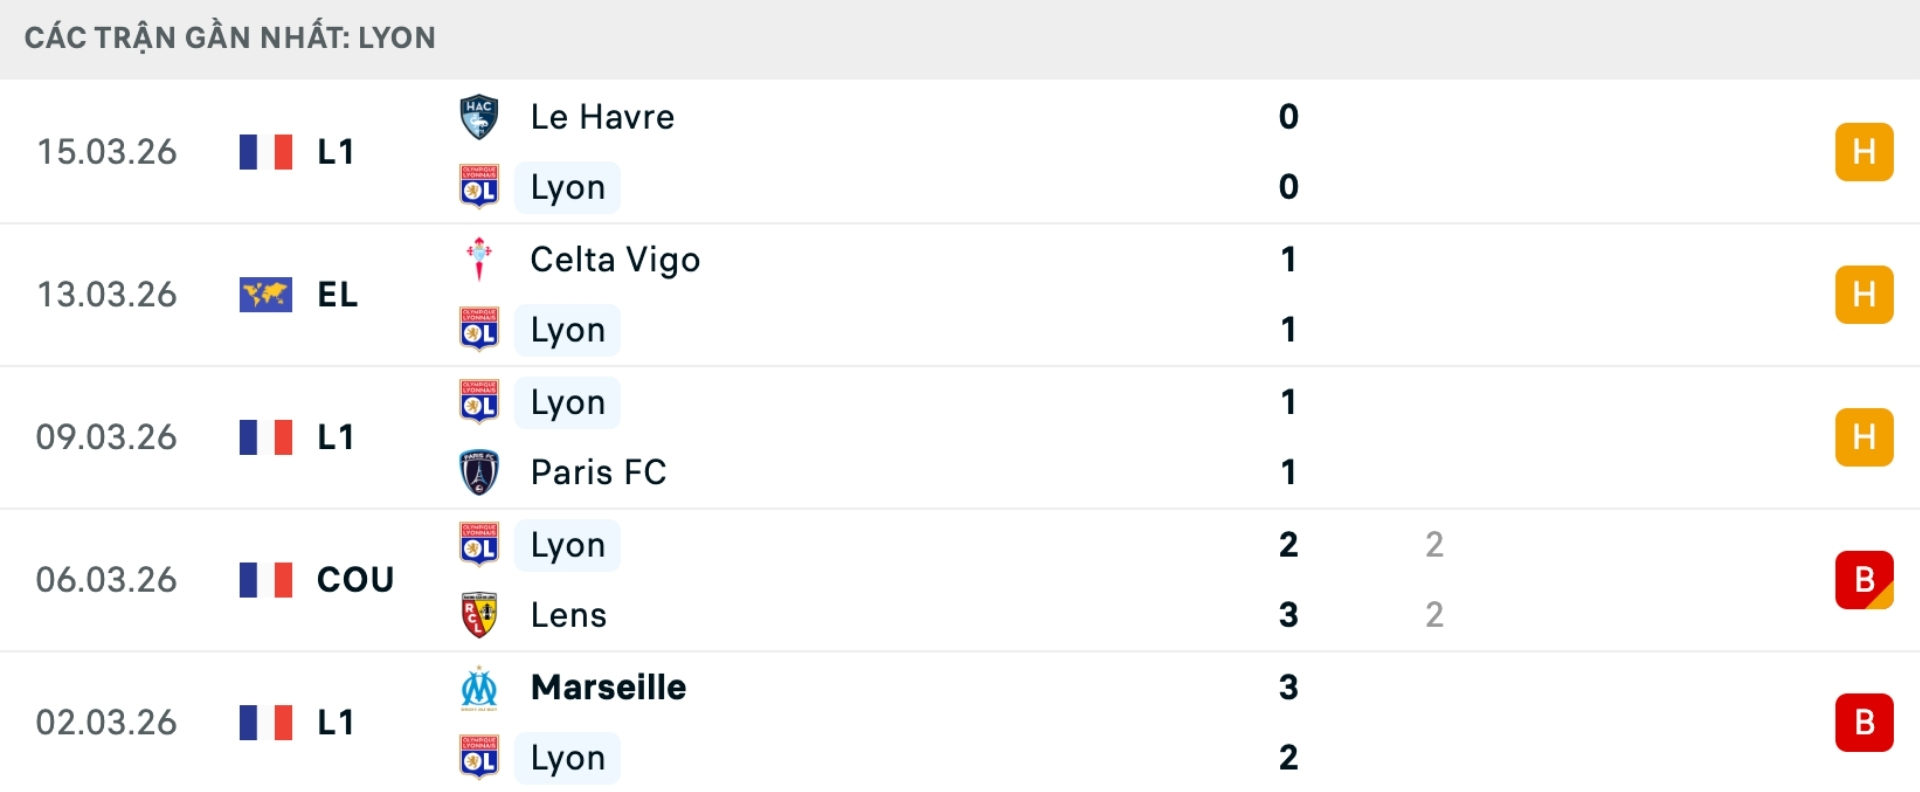
Task: Click the Marseille club crest
Action: [479, 688]
